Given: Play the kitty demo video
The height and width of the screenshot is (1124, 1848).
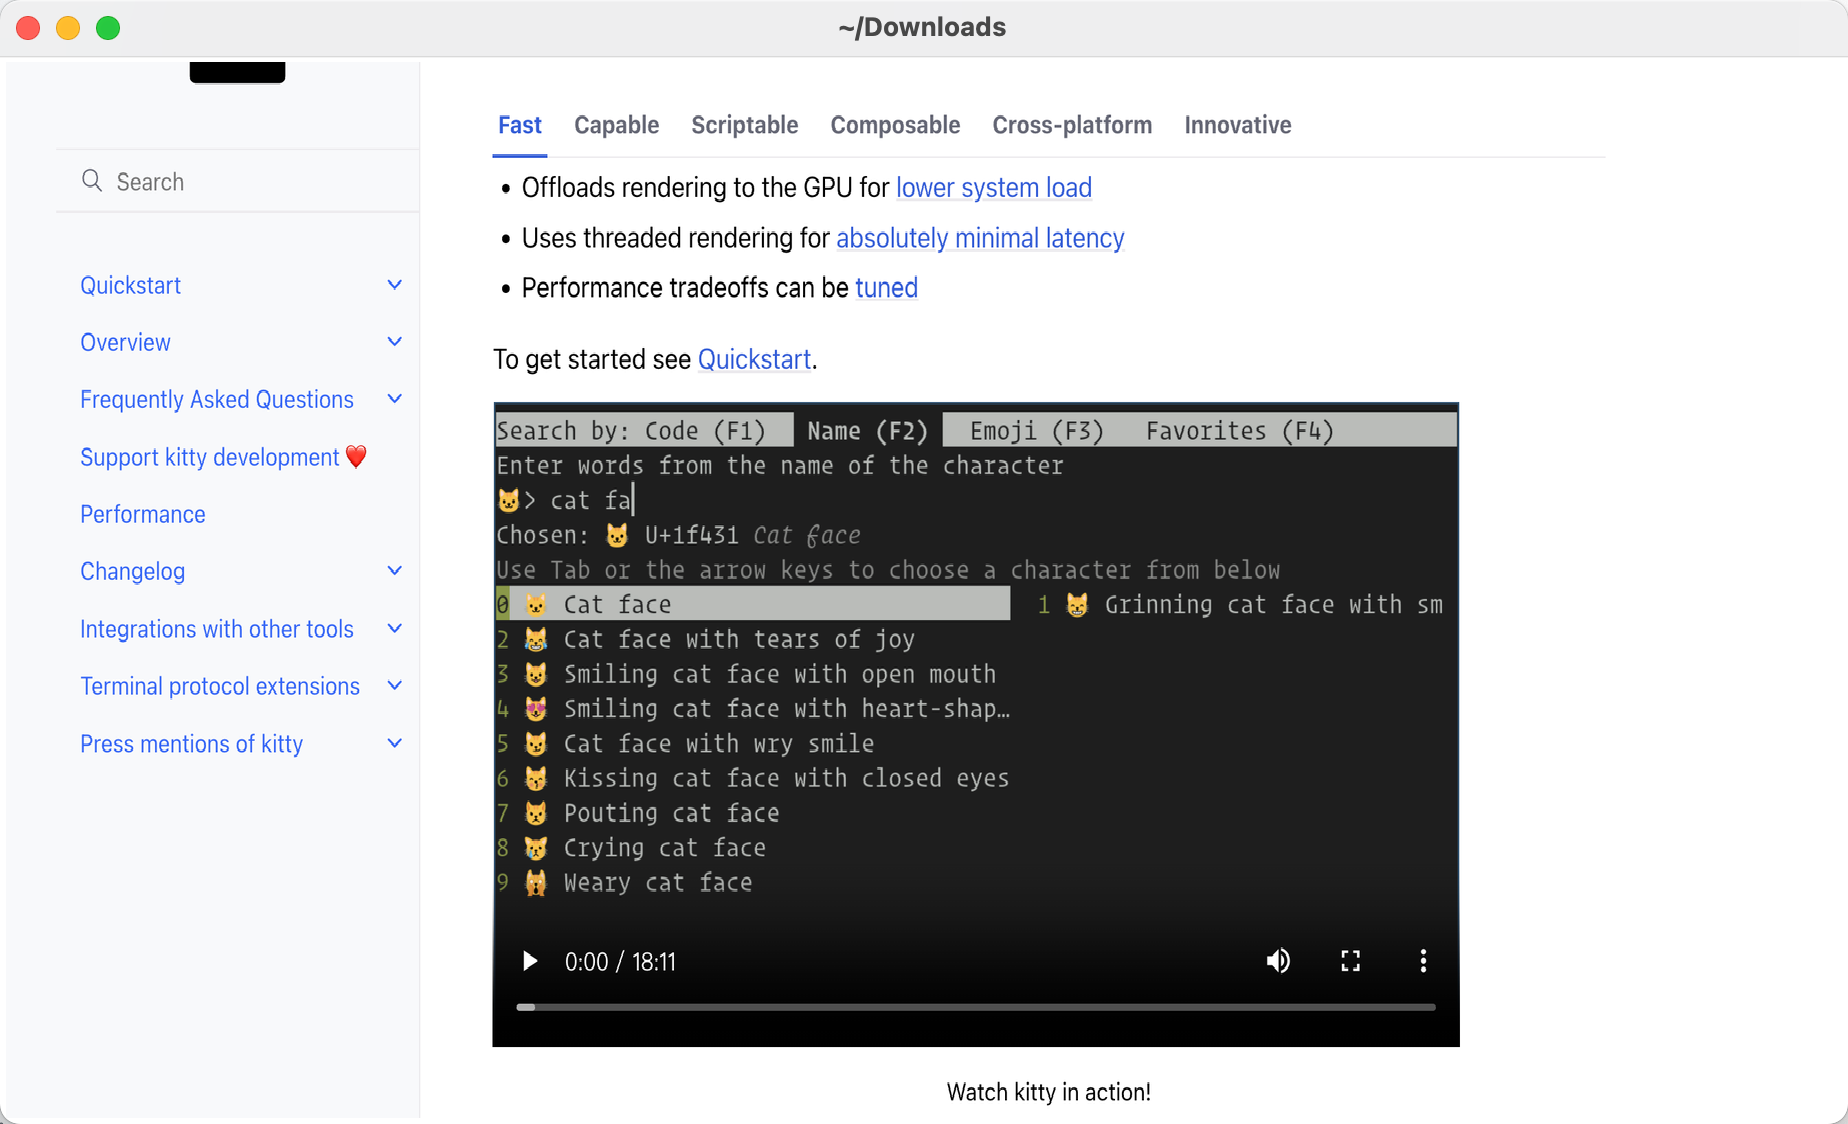Looking at the screenshot, I should point(529,961).
